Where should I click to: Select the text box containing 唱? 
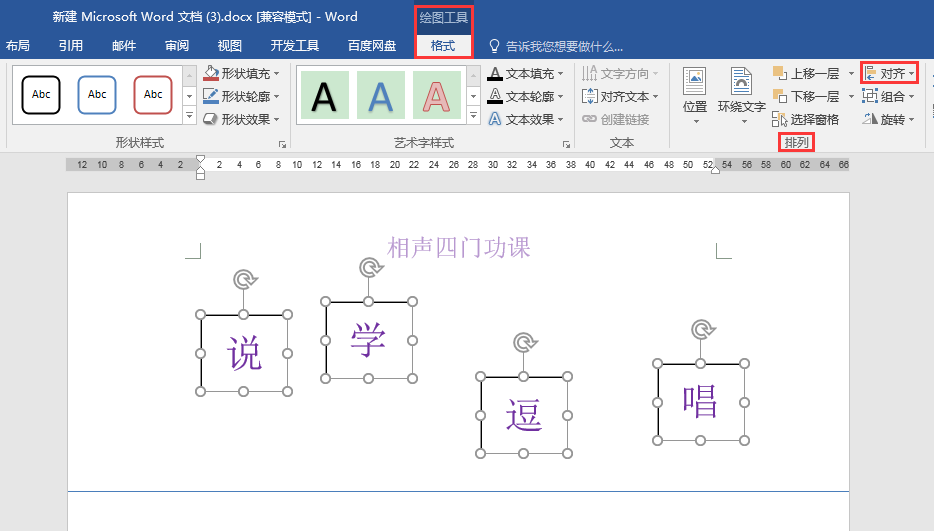(x=700, y=402)
